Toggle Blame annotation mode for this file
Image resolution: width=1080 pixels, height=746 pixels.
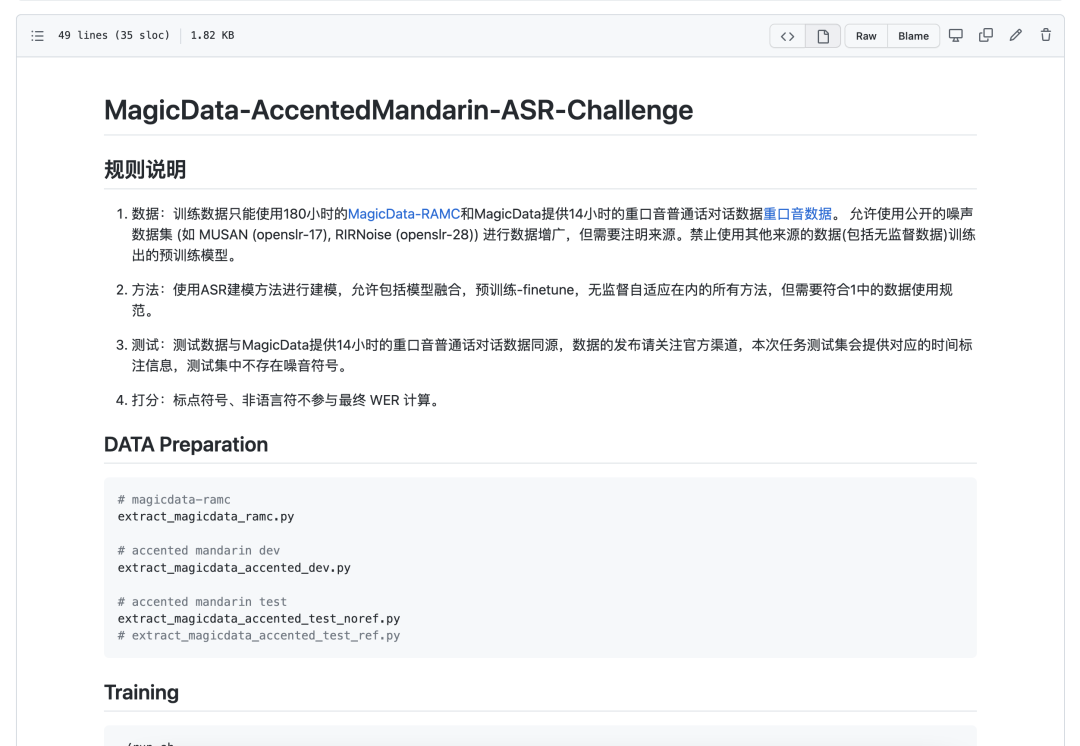click(x=913, y=35)
